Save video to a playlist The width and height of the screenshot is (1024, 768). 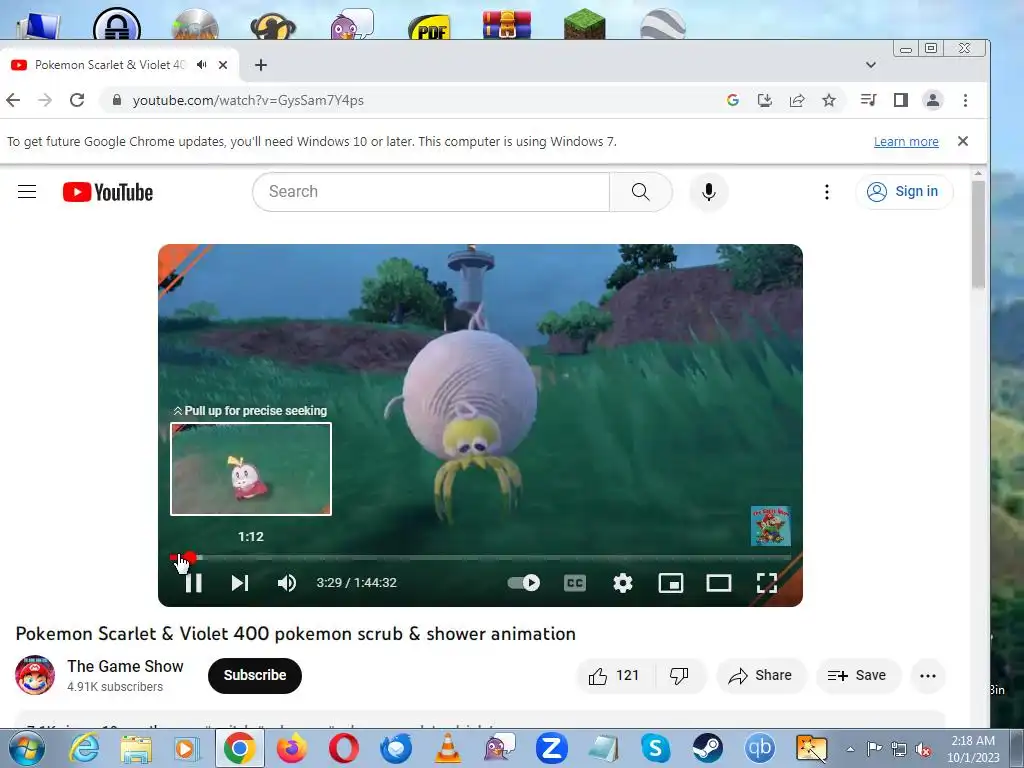(x=857, y=675)
